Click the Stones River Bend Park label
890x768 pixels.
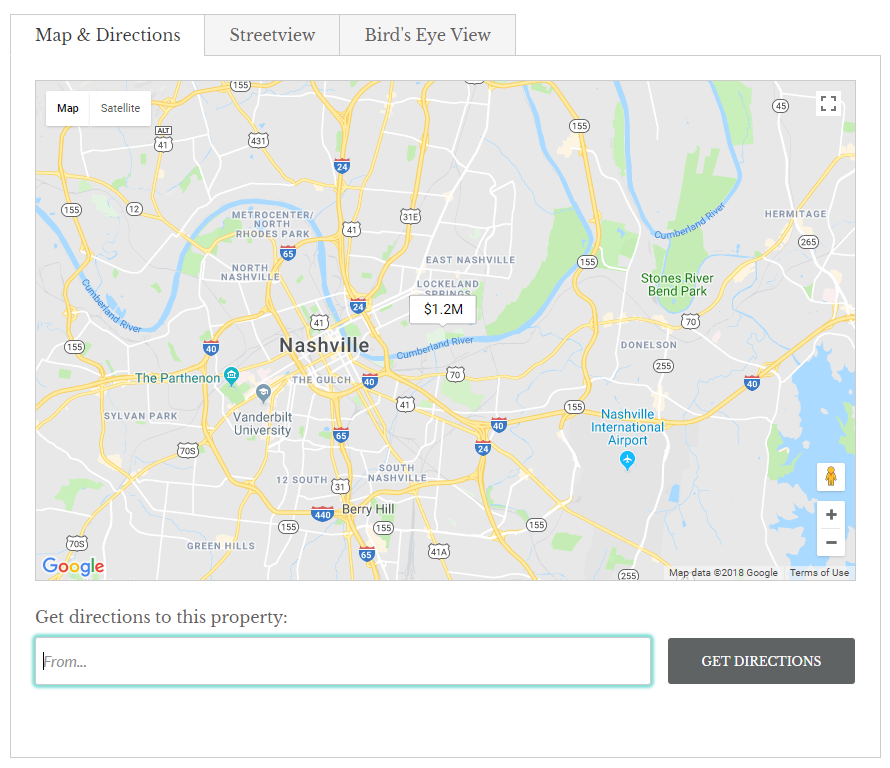(677, 285)
